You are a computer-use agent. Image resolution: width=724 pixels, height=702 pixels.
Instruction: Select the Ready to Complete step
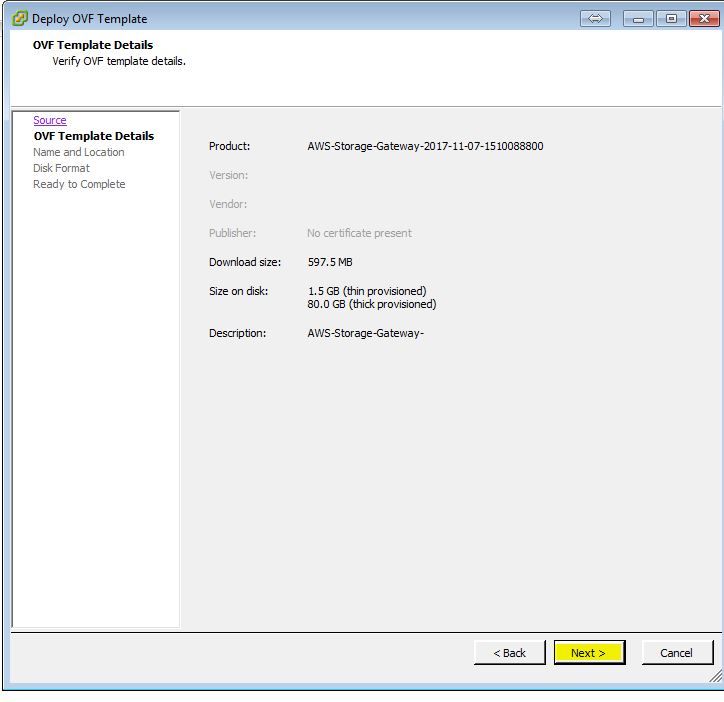(x=79, y=184)
